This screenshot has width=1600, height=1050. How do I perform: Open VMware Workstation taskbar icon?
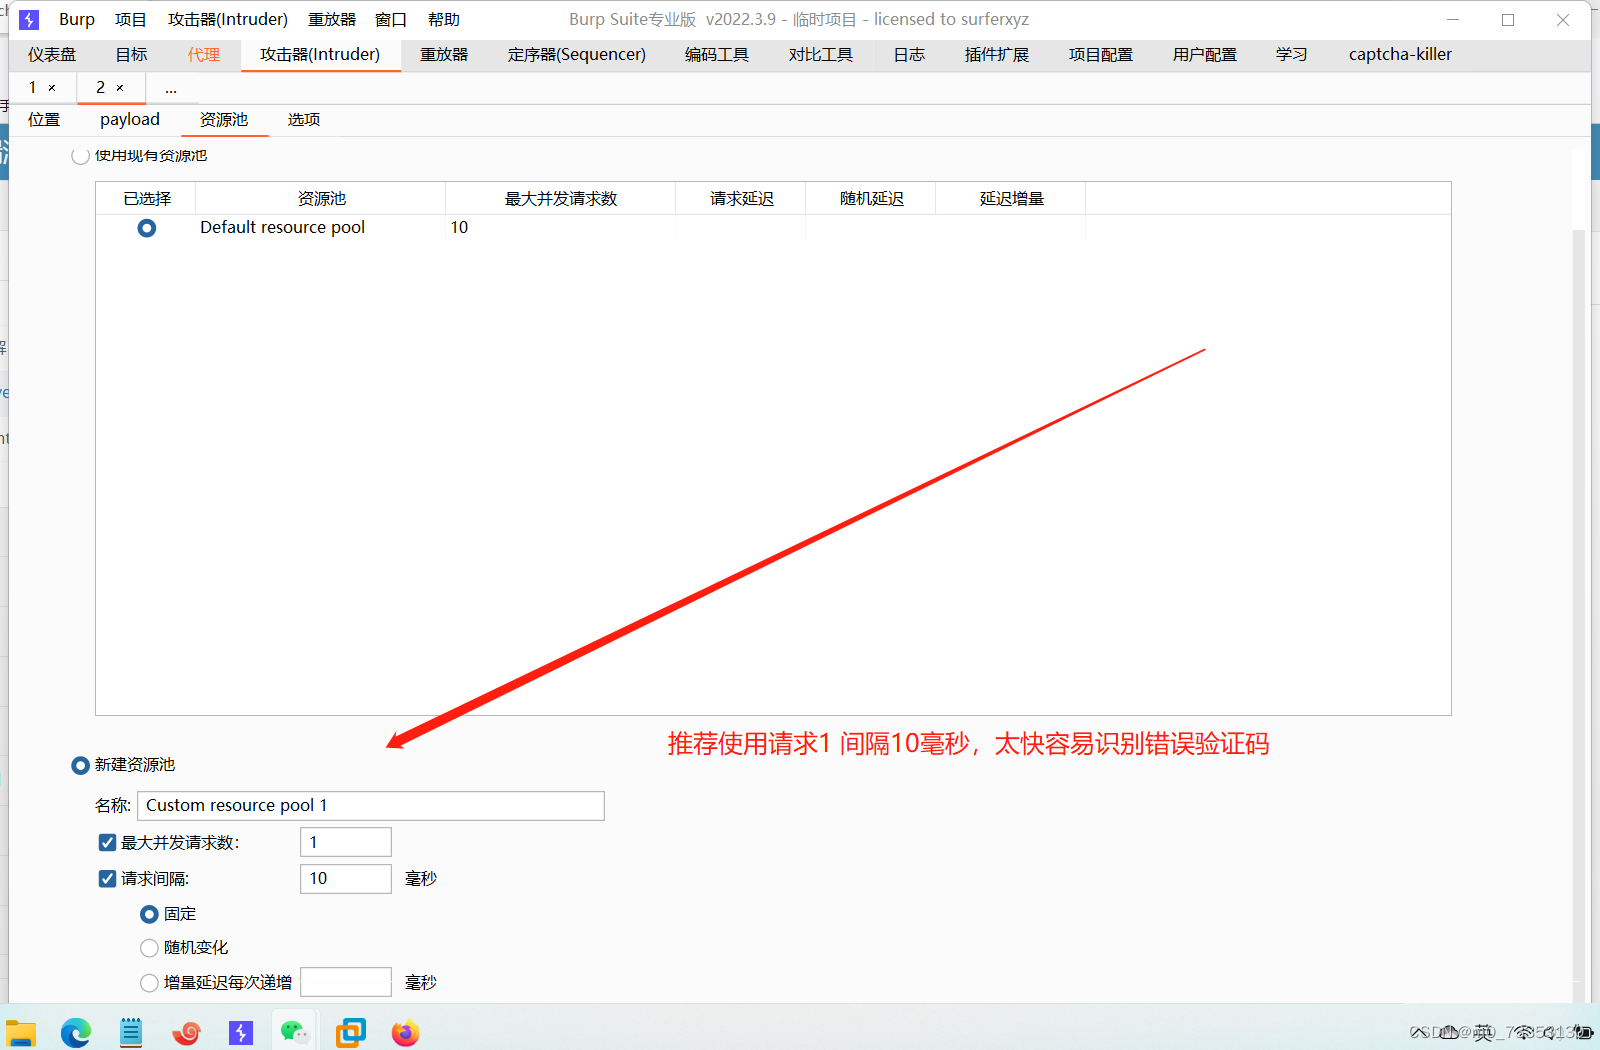click(351, 1033)
